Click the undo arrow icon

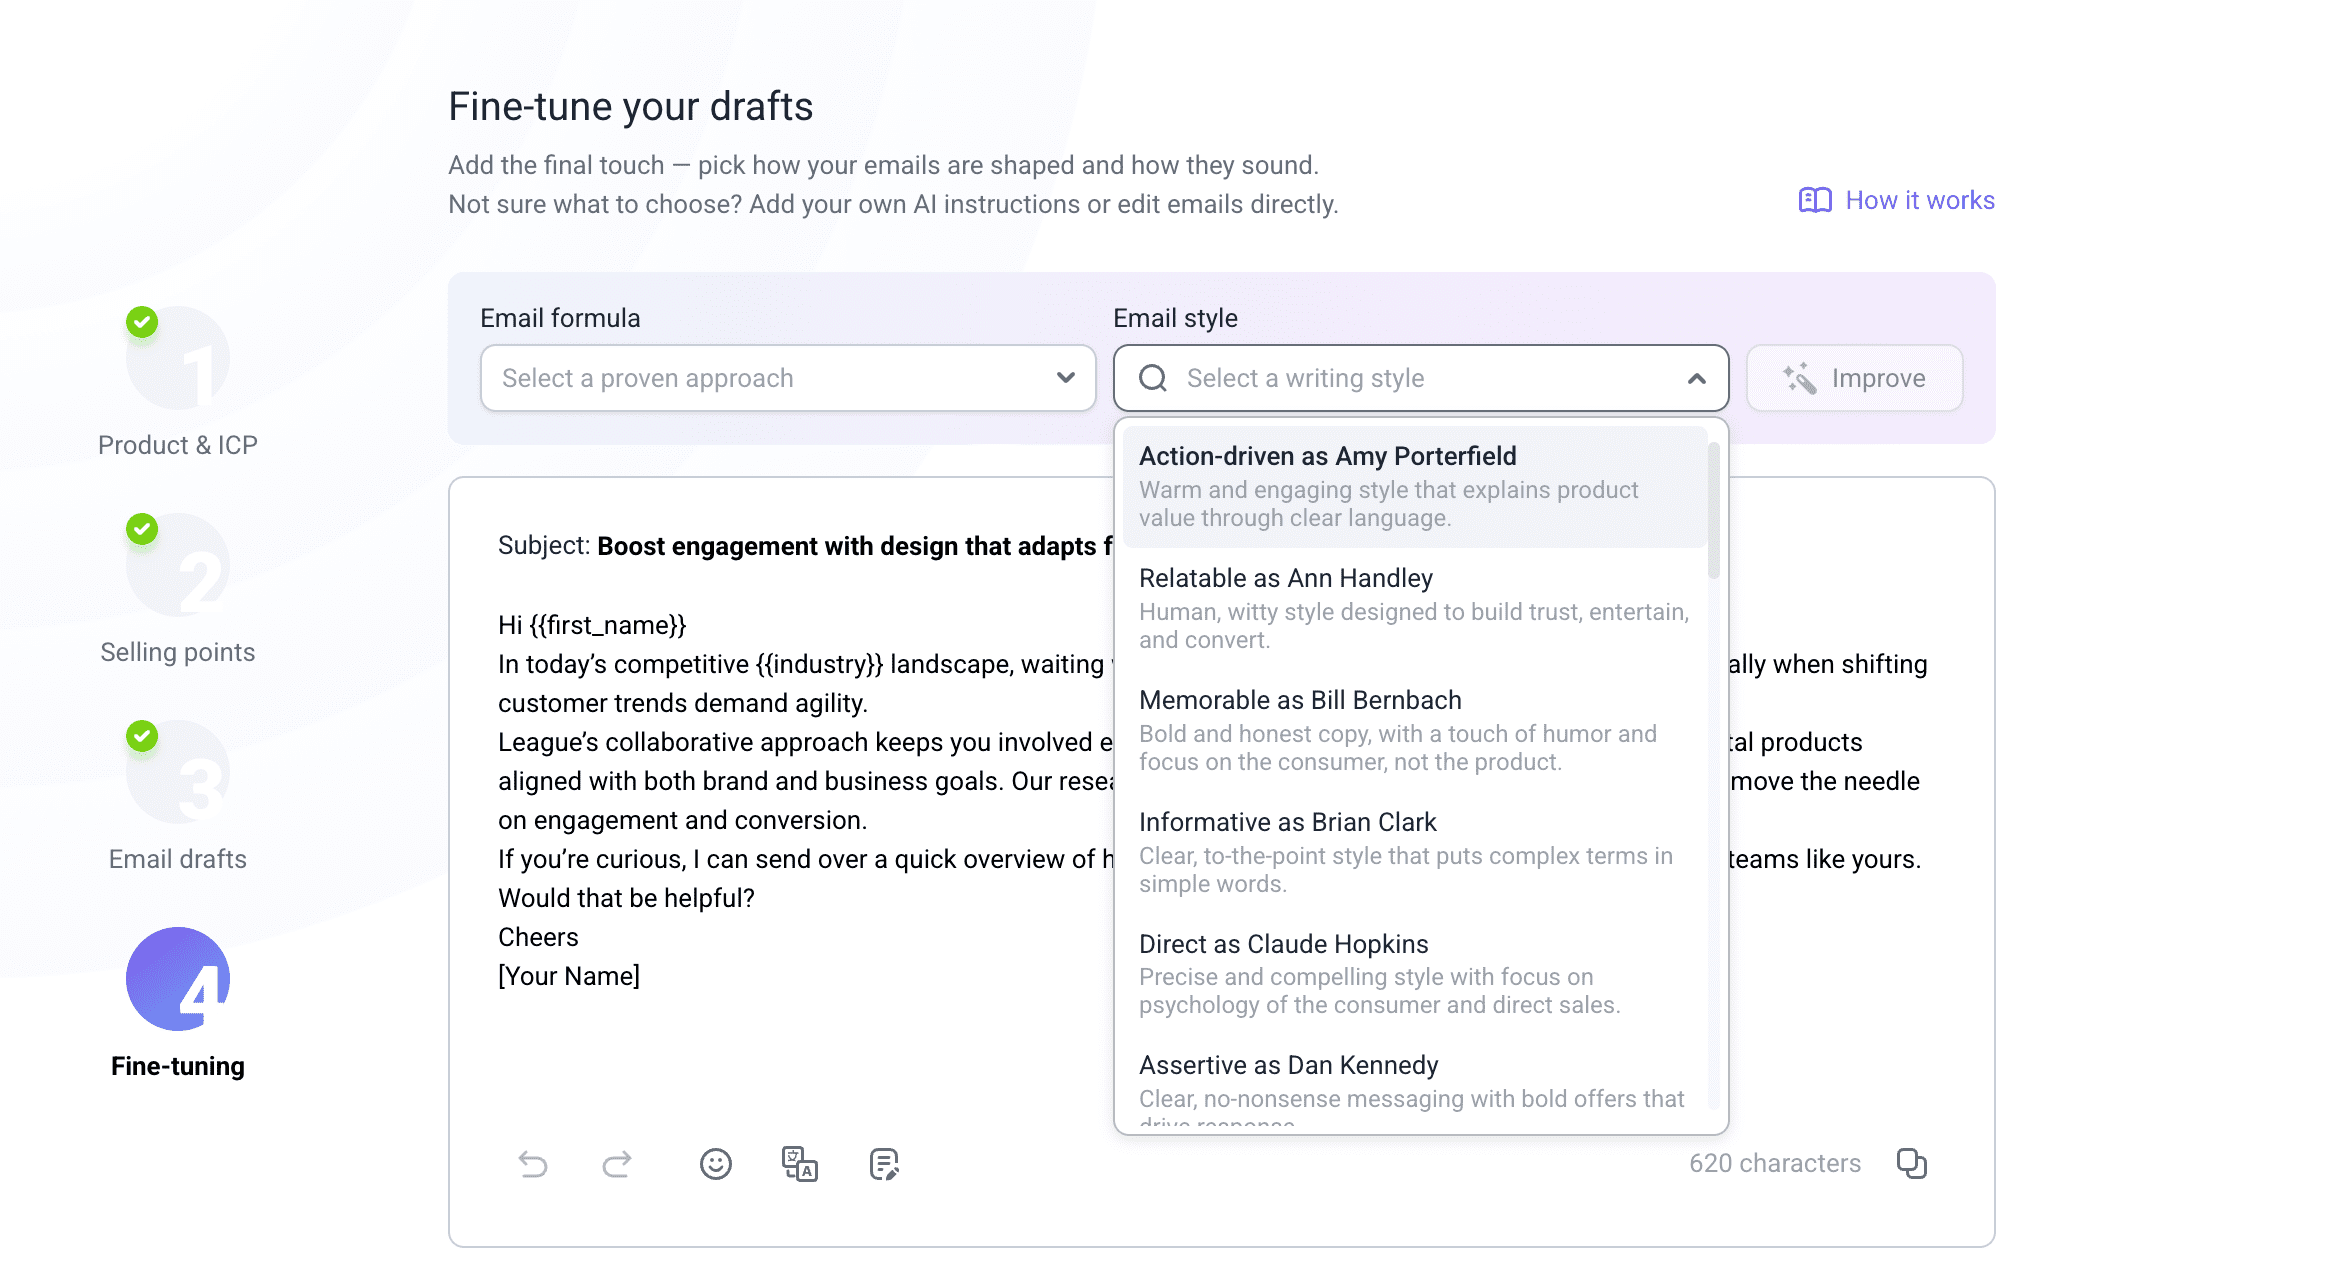click(533, 1164)
